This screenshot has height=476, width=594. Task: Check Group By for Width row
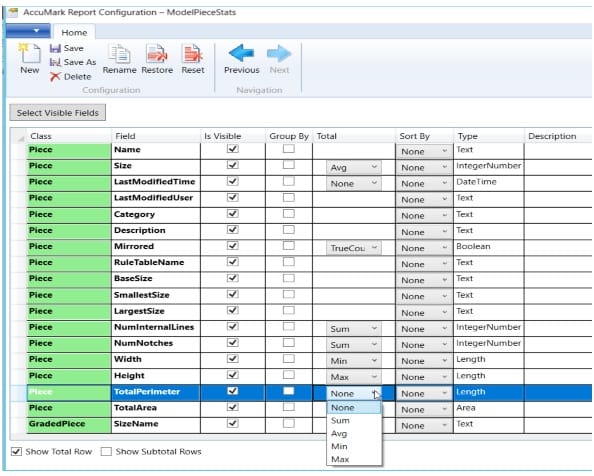[289, 359]
